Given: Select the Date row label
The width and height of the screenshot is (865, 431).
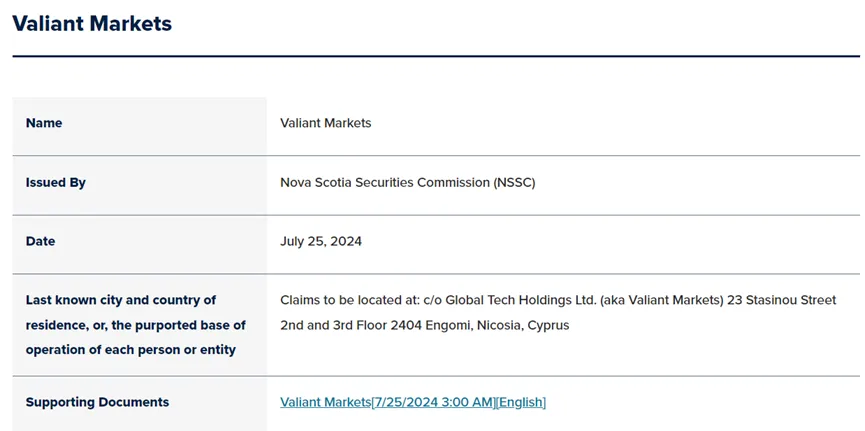Looking at the screenshot, I should (40, 241).
